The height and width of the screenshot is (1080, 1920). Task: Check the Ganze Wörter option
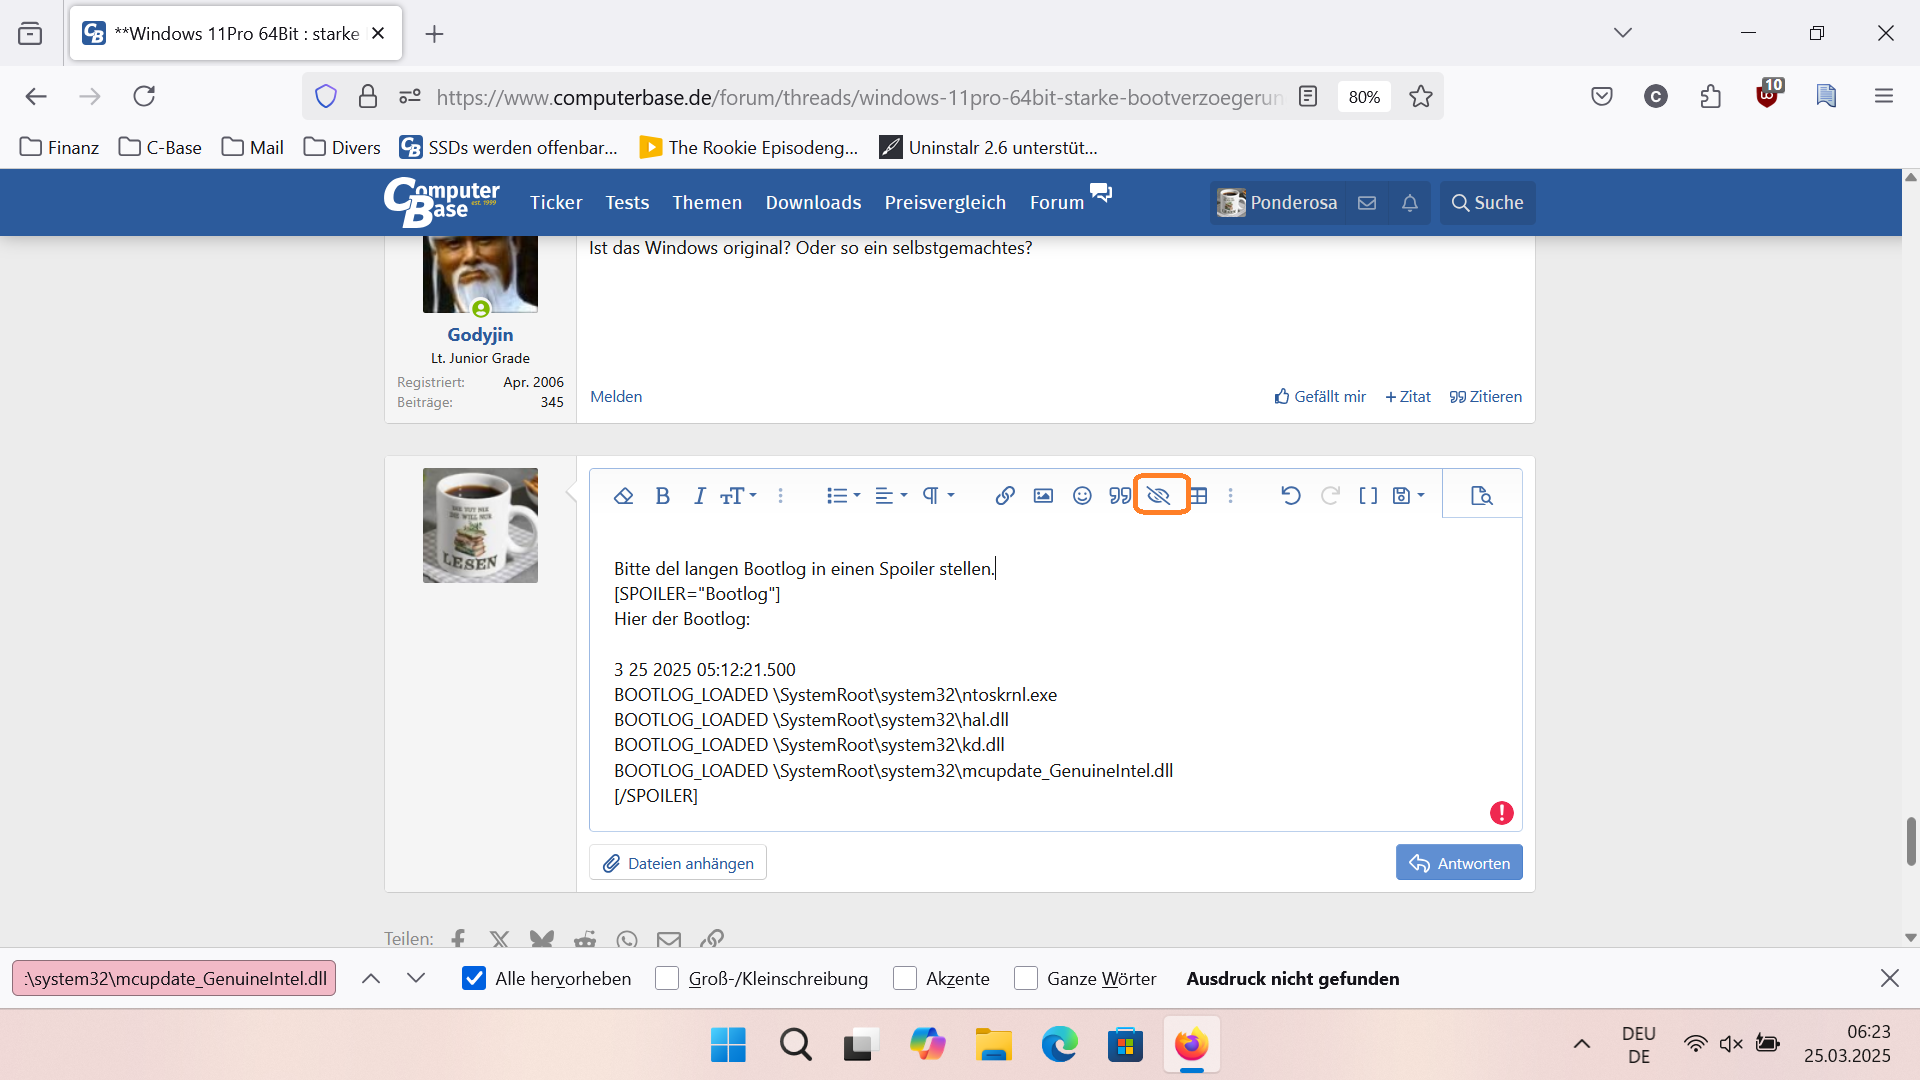[x=1026, y=978]
